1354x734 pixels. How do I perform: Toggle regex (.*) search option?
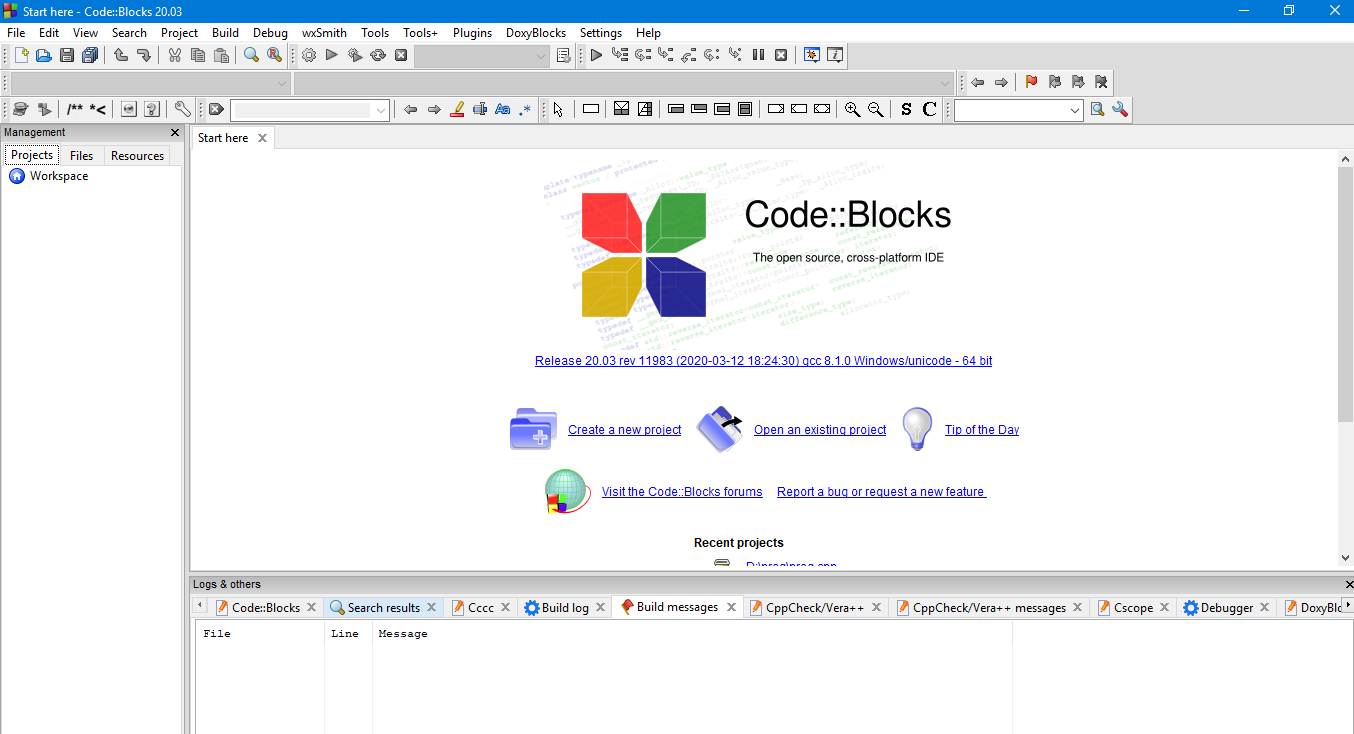pyautogui.click(x=526, y=109)
